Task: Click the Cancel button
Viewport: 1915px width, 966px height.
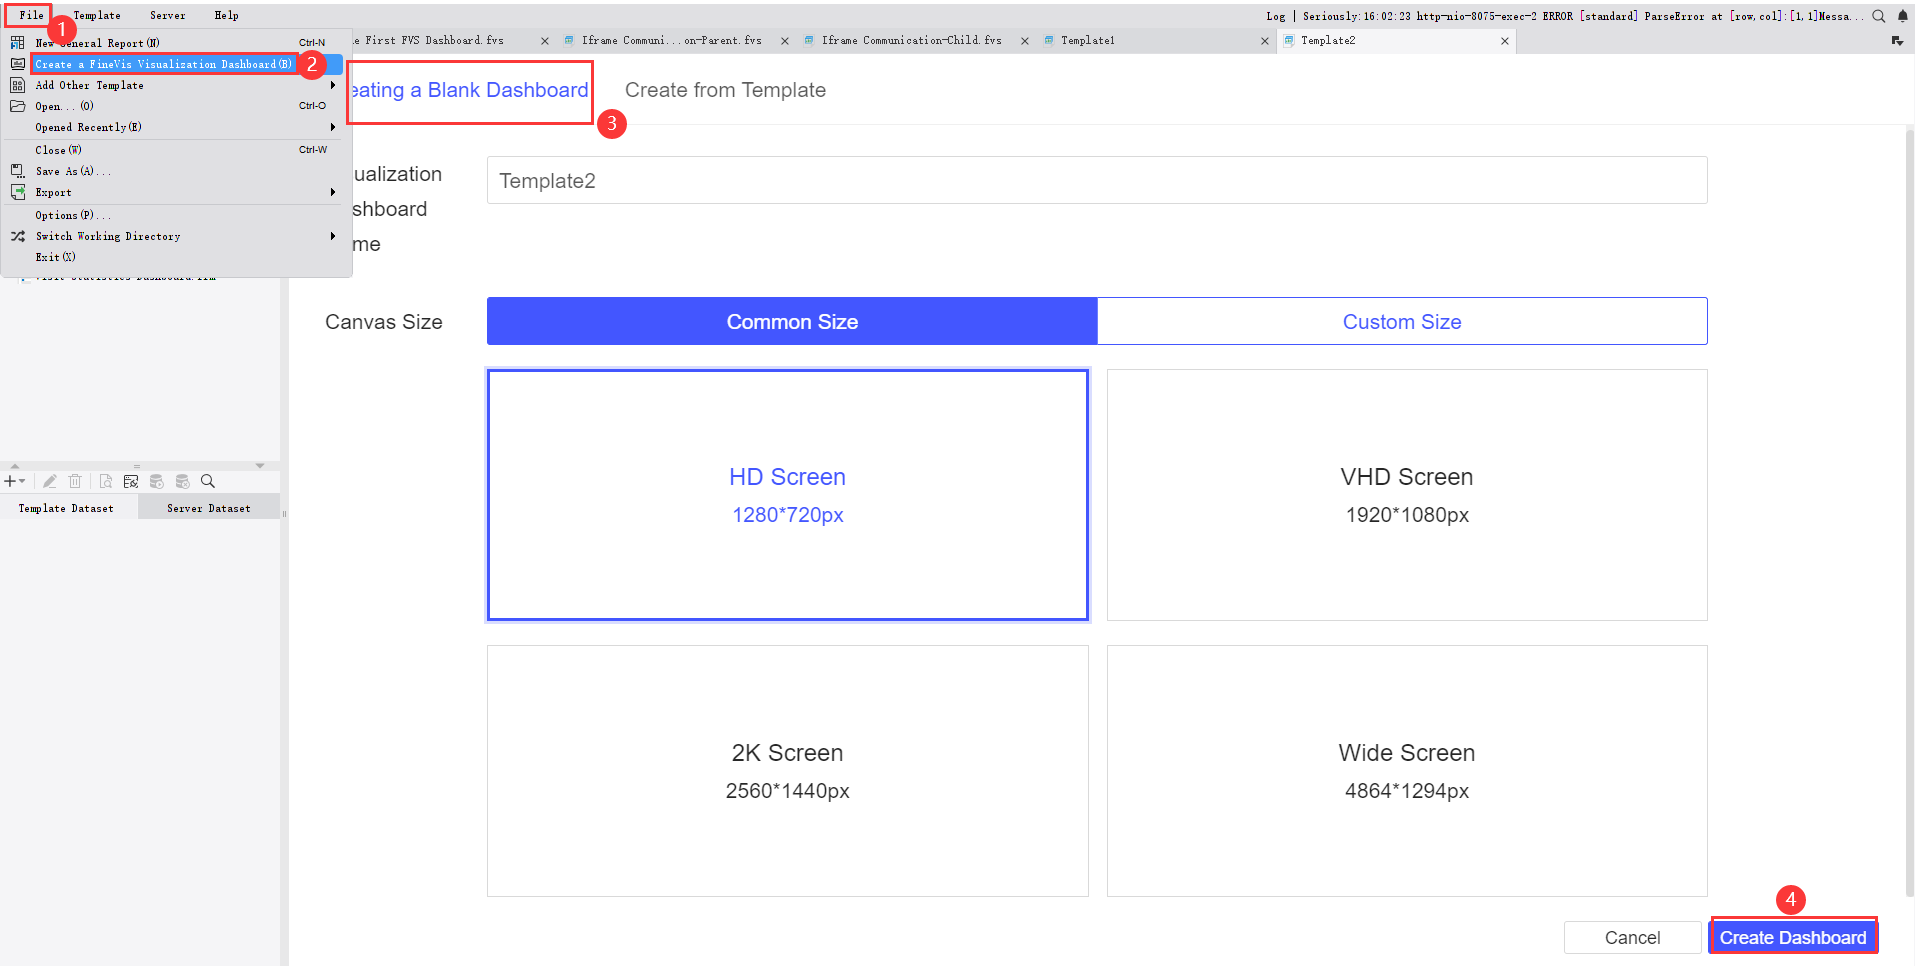Action: click(x=1632, y=937)
